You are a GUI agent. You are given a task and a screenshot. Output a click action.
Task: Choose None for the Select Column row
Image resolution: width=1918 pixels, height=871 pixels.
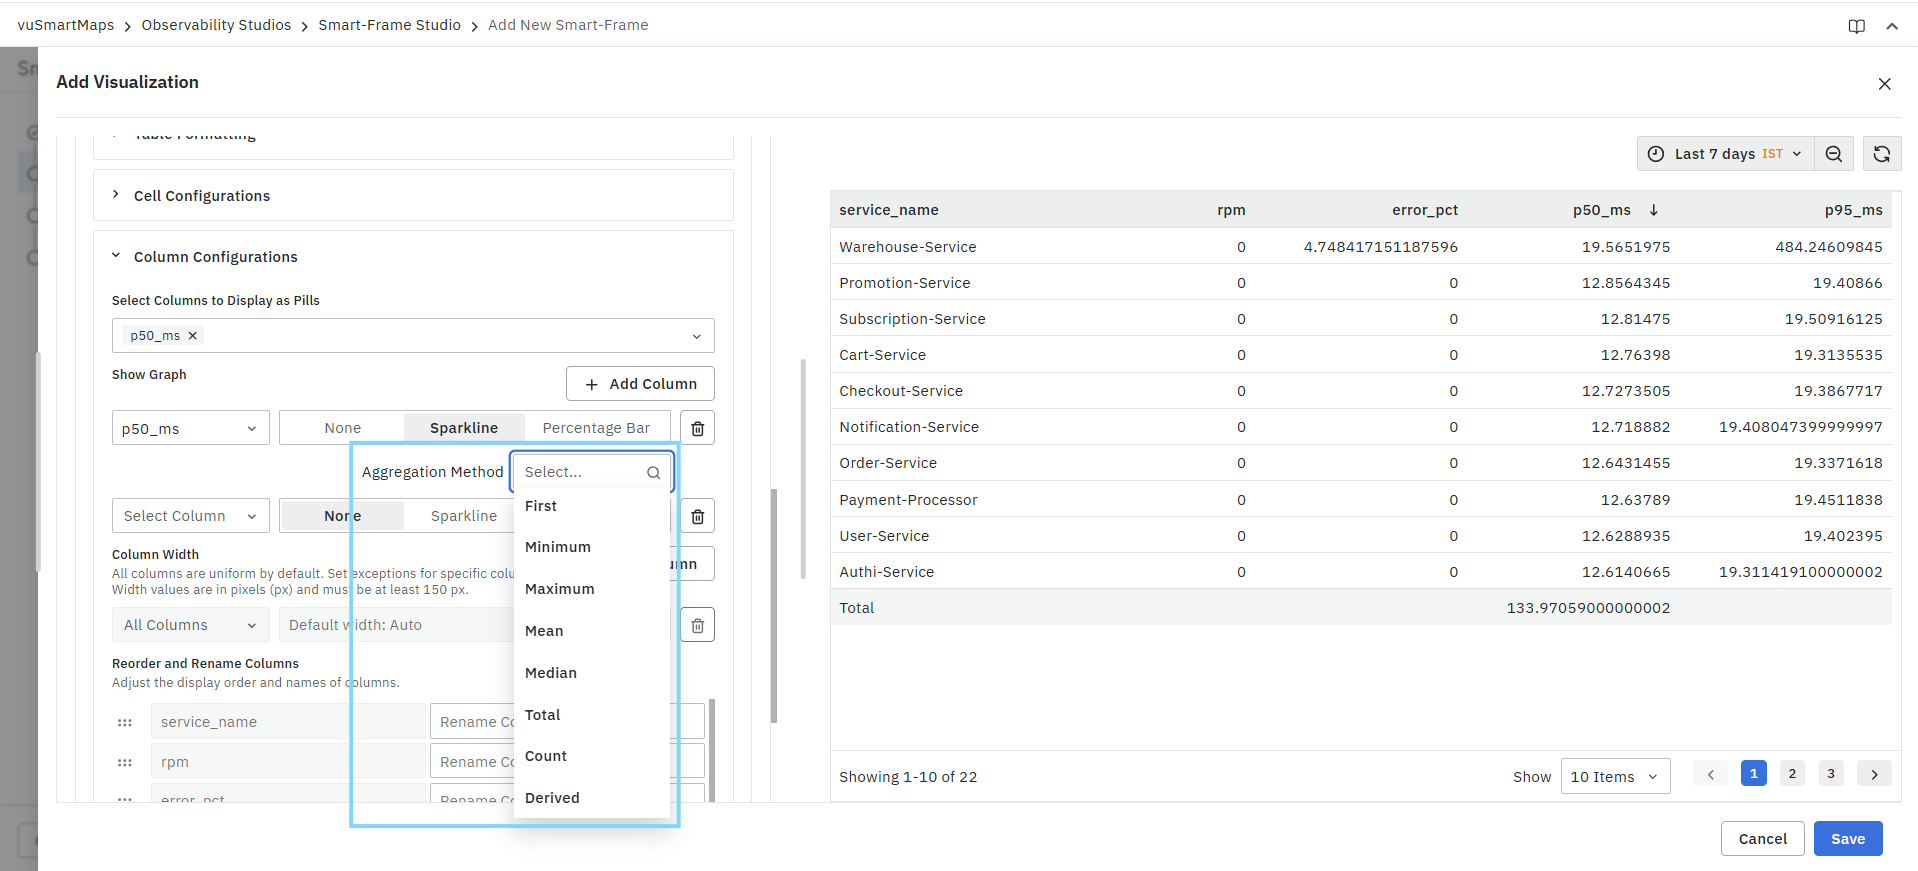[x=343, y=516]
